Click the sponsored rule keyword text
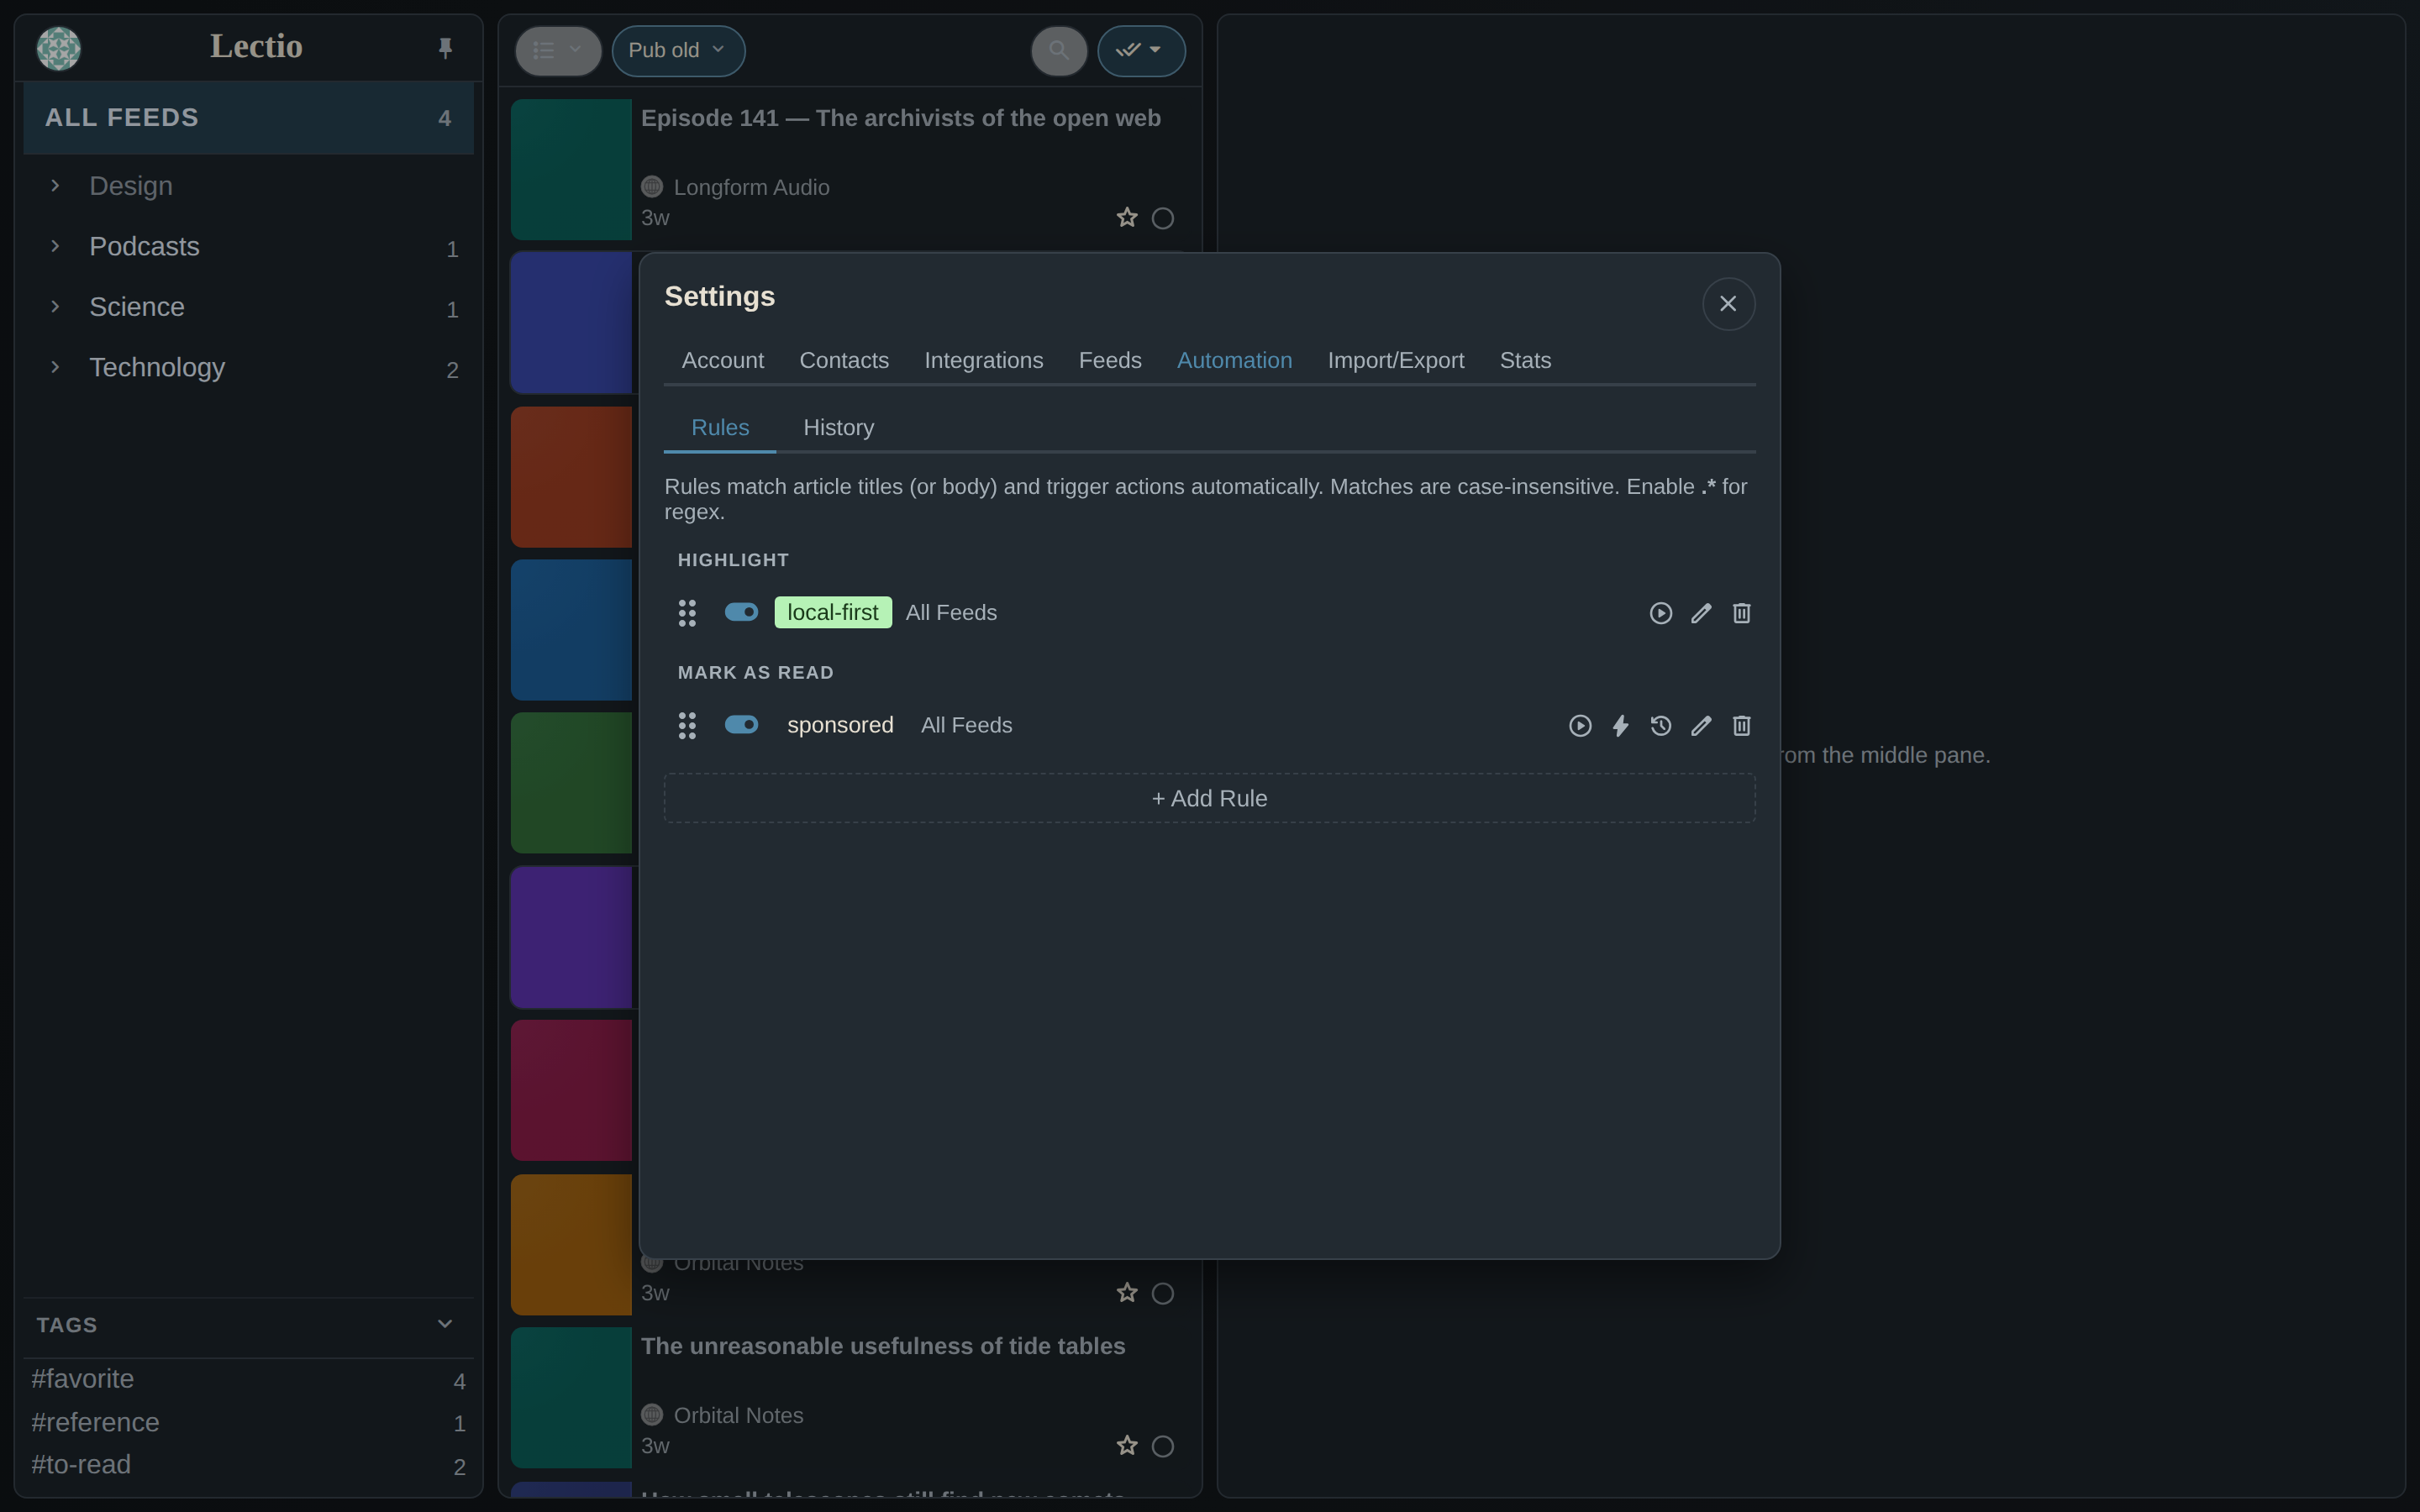Viewport: 2420px width, 1512px height. click(x=840, y=725)
